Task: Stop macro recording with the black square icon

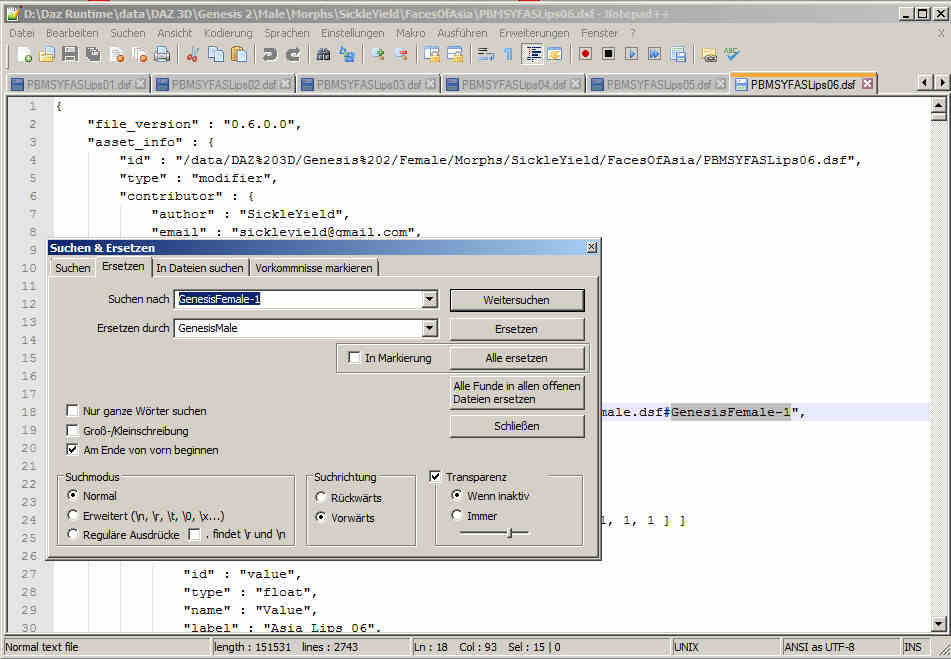Action: click(x=608, y=55)
